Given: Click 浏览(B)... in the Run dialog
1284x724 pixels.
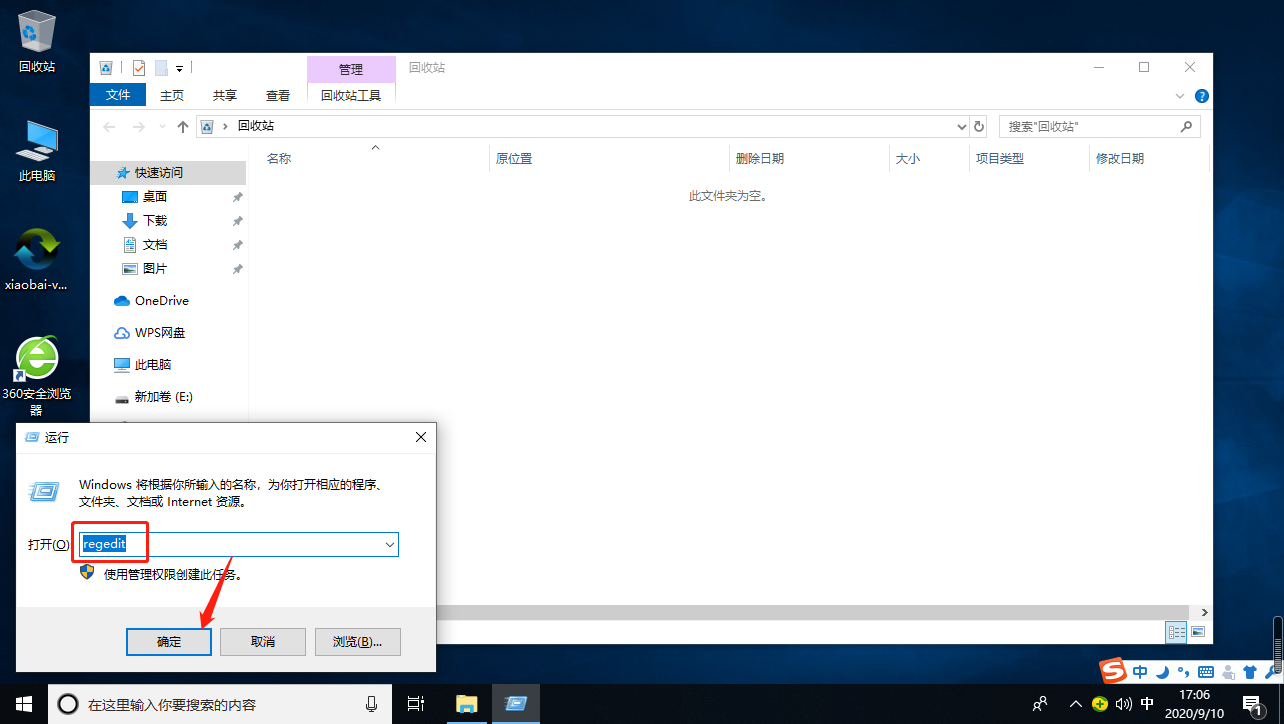Looking at the screenshot, I should (x=357, y=641).
